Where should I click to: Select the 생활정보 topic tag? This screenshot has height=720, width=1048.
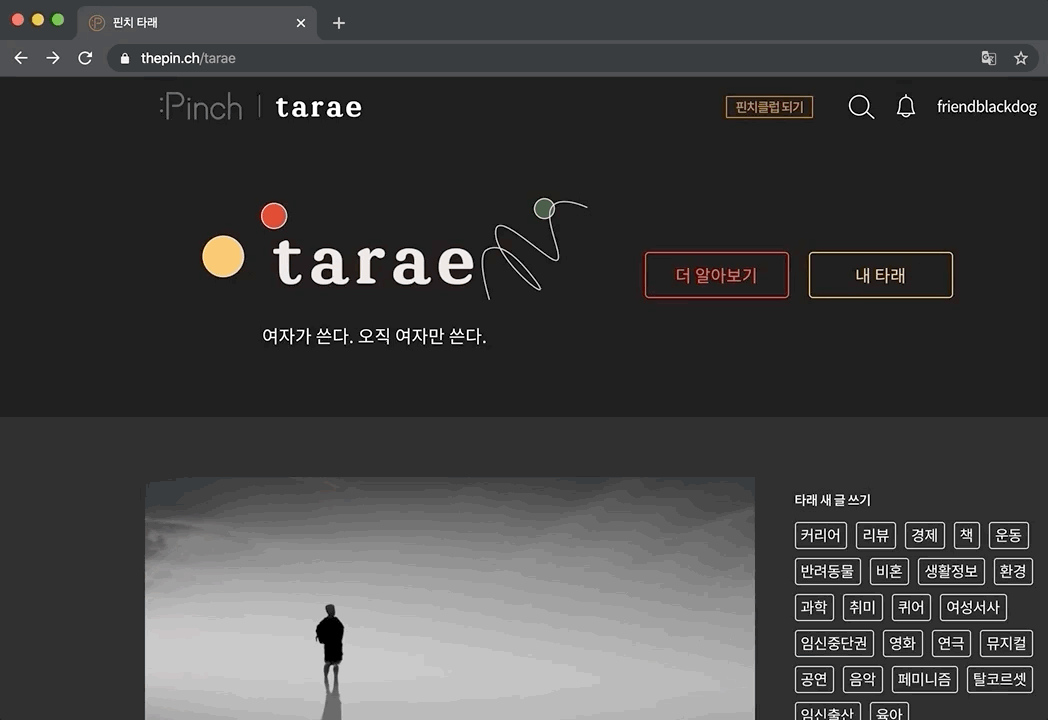click(951, 572)
